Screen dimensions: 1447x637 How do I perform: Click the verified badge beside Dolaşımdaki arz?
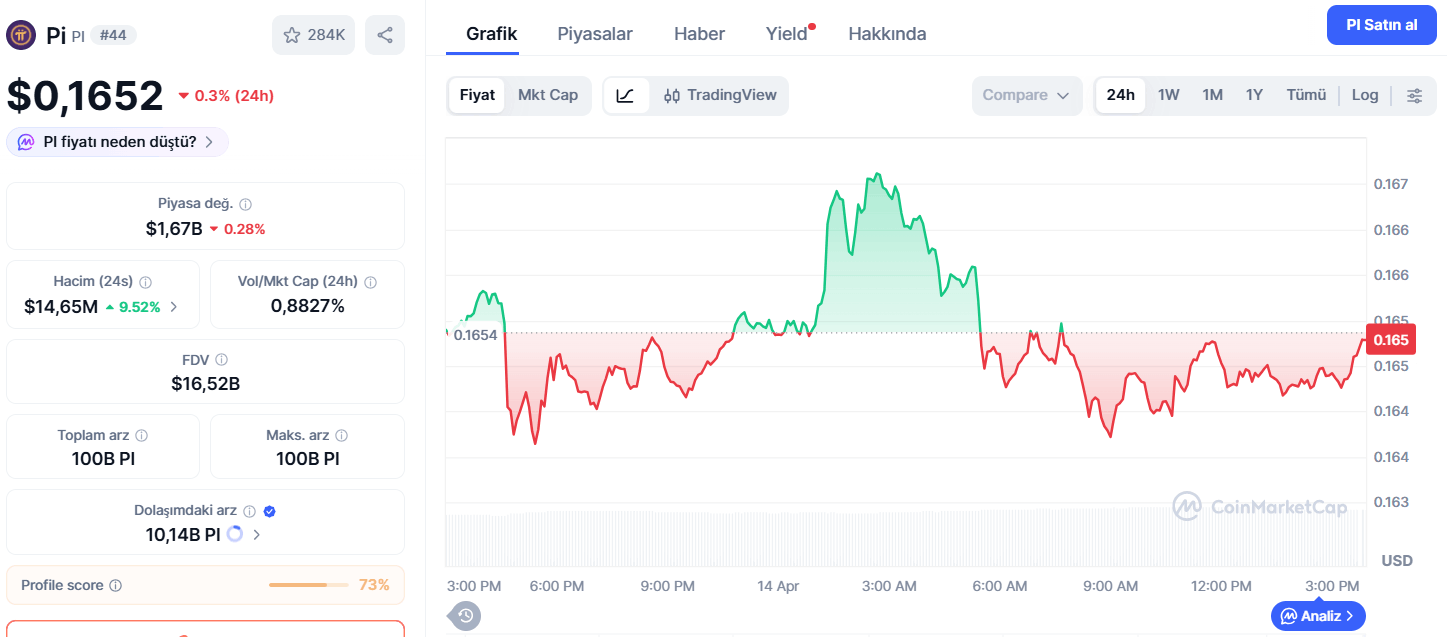[269, 510]
